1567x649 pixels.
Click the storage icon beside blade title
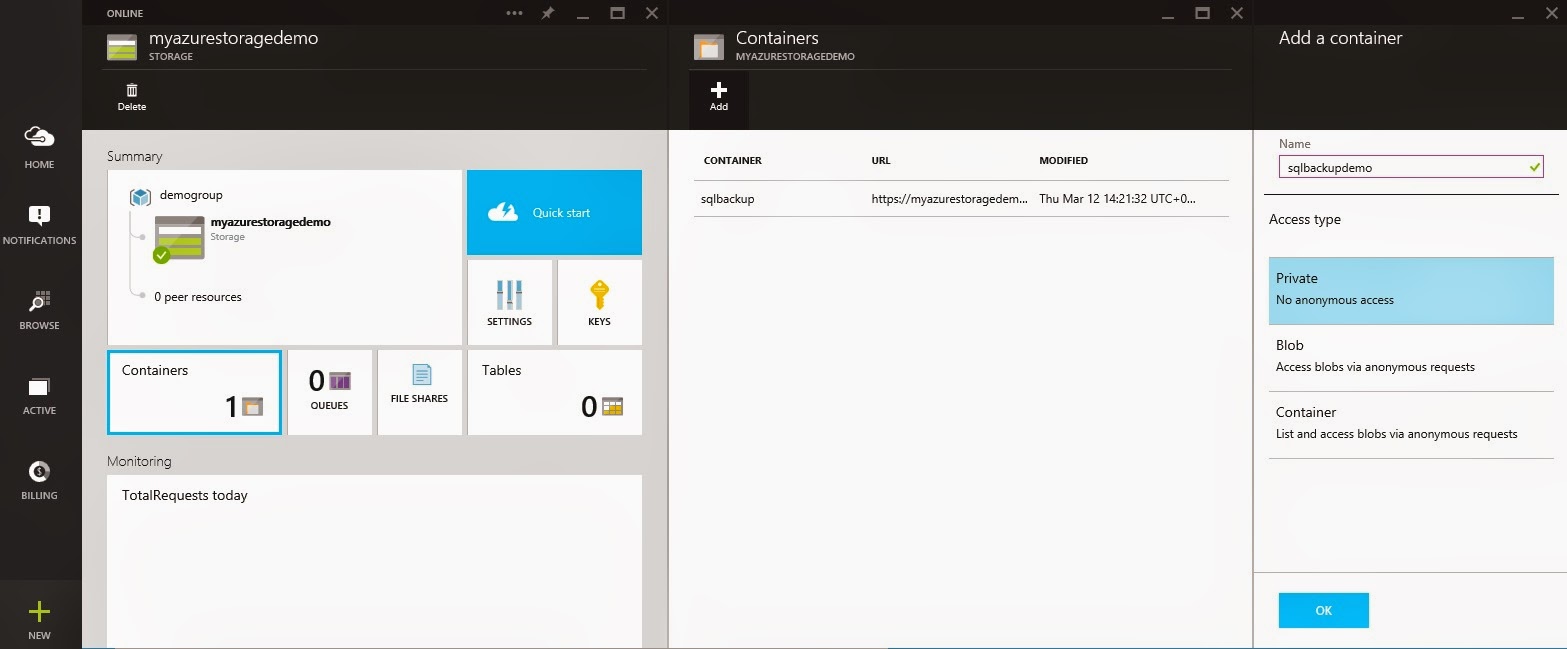122,46
